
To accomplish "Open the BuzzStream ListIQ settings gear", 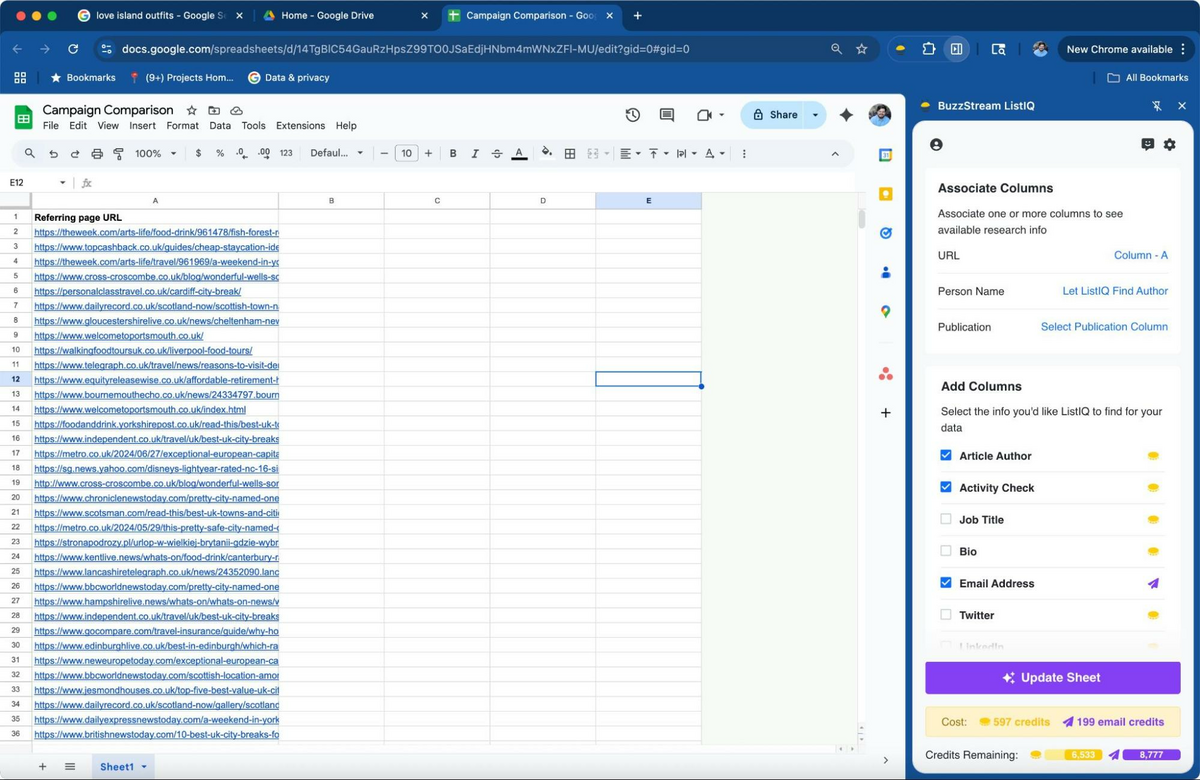I will [x=1169, y=144].
